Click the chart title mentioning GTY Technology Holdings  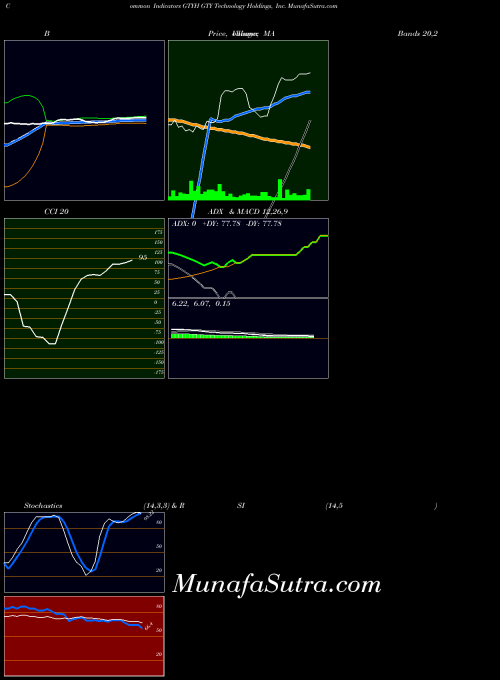coord(233,6)
